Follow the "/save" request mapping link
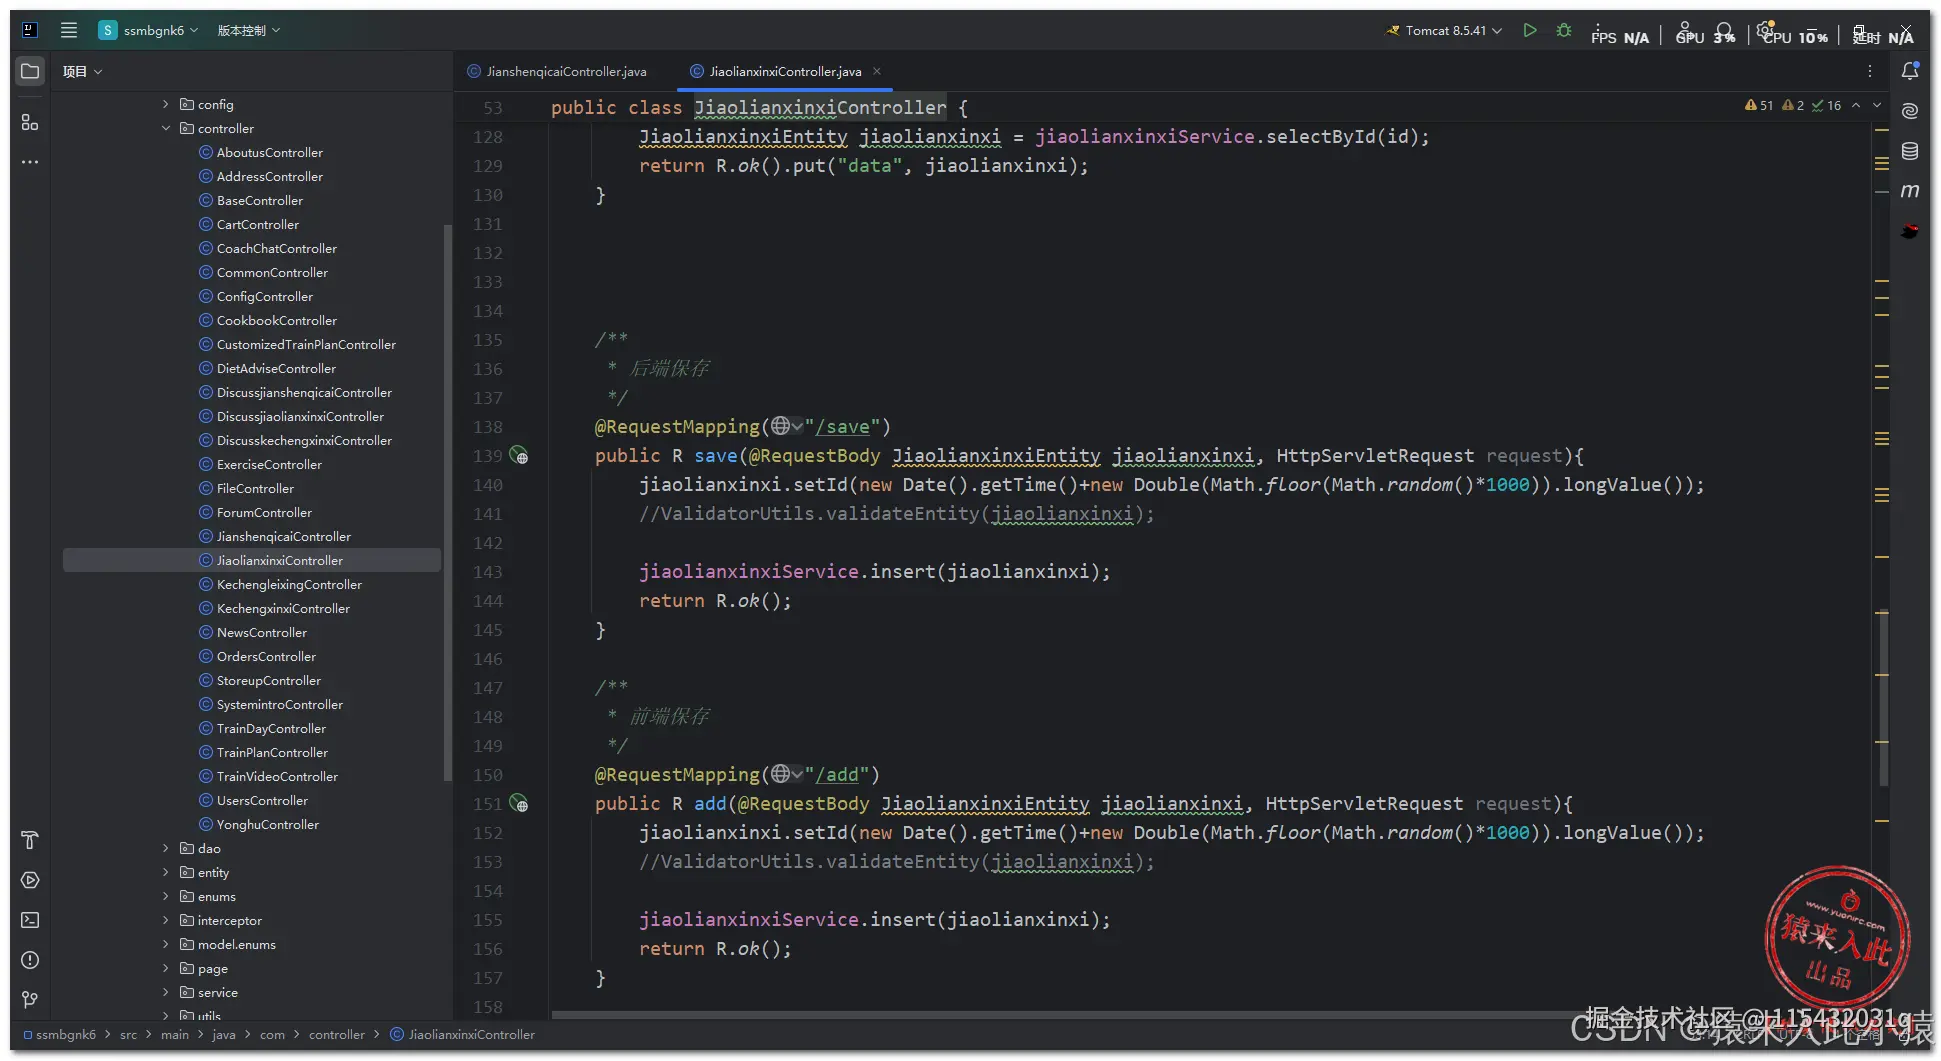 coord(842,427)
